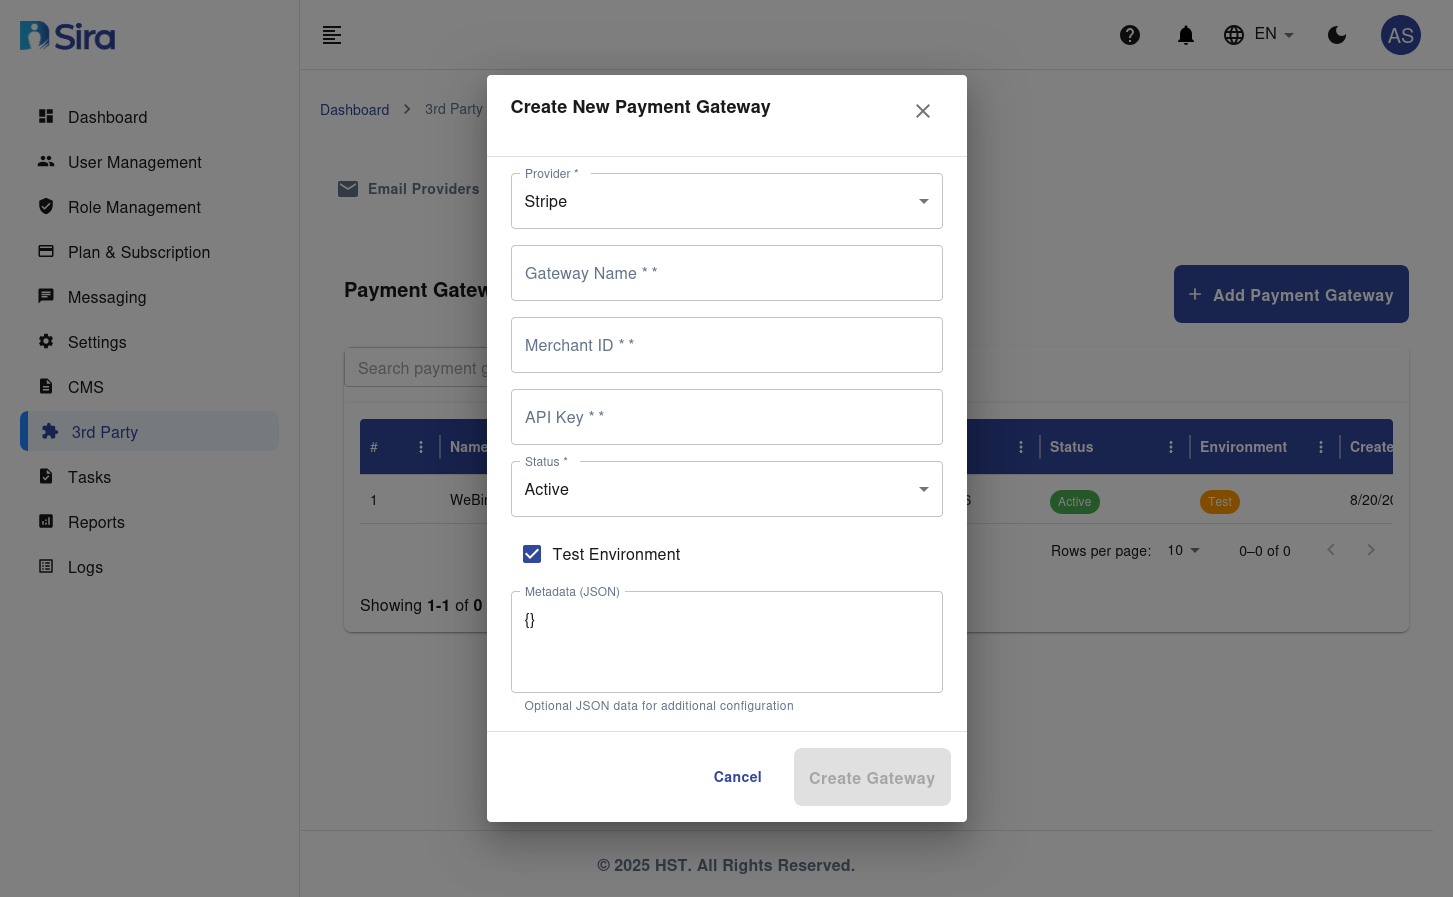Click the Cancel button
1453x897 pixels.
(737, 777)
